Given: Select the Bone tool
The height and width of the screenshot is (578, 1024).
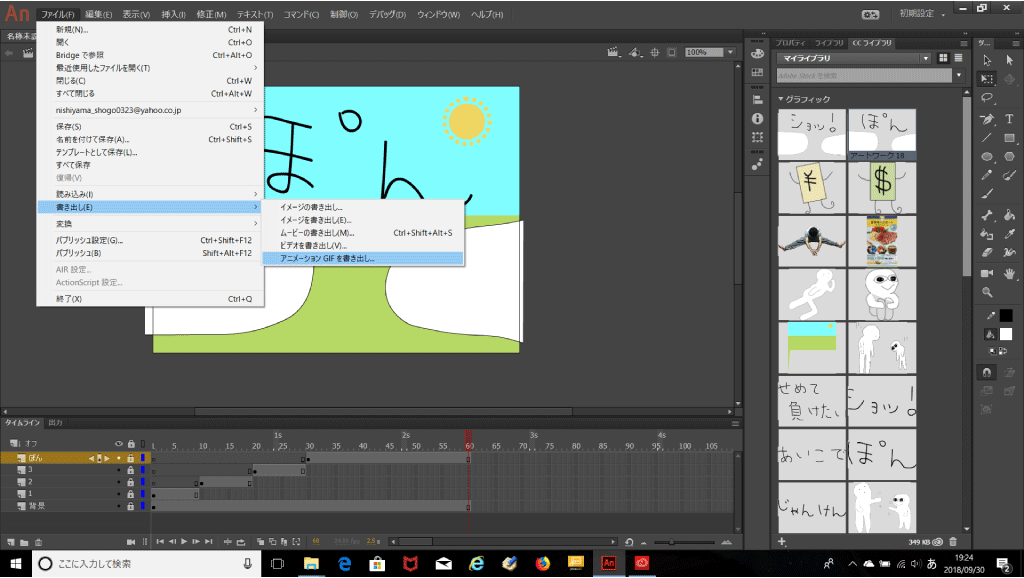Looking at the screenshot, I should coord(987,215).
